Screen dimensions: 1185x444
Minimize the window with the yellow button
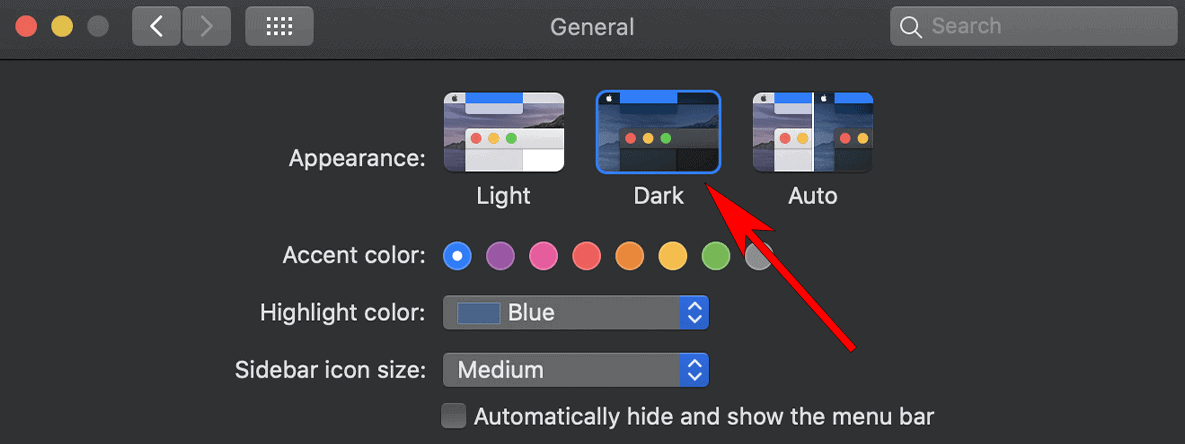[x=62, y=27]
